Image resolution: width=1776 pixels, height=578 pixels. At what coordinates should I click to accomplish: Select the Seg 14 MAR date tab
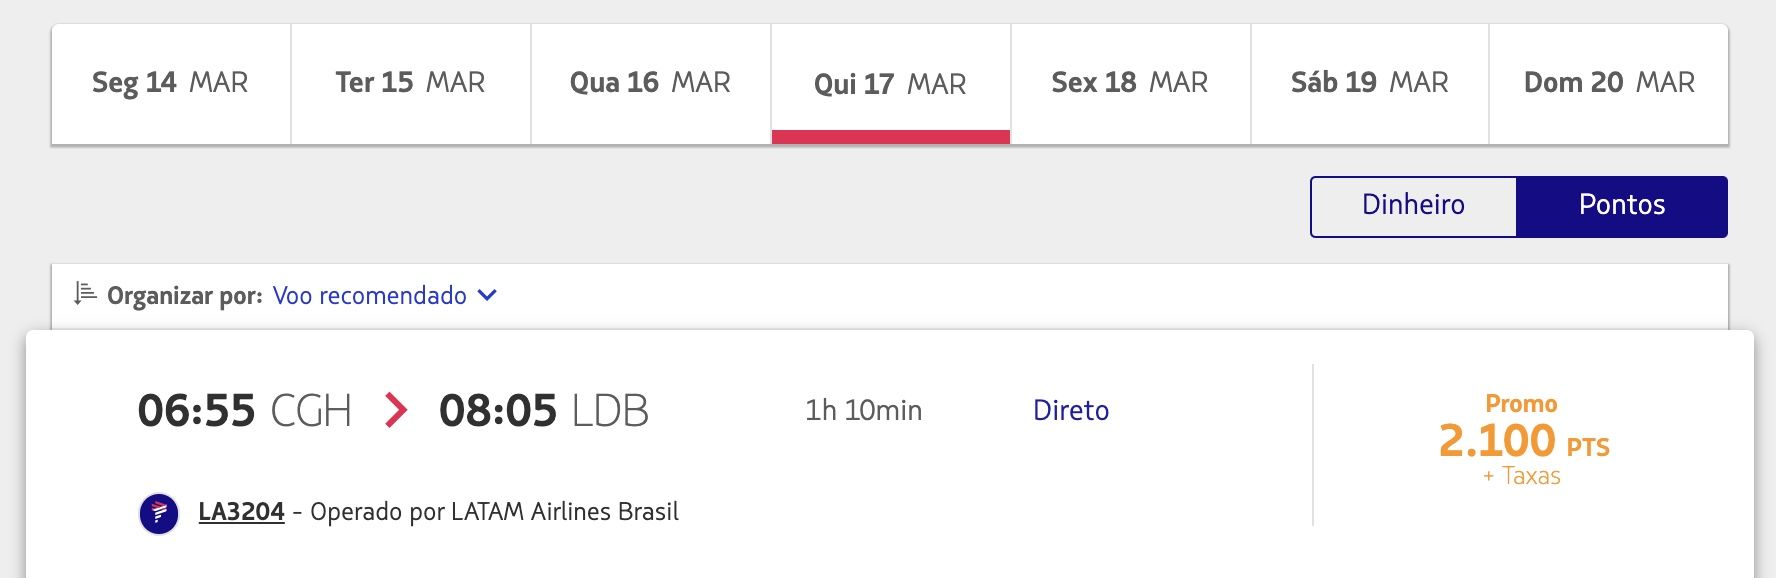click(171, 84)
